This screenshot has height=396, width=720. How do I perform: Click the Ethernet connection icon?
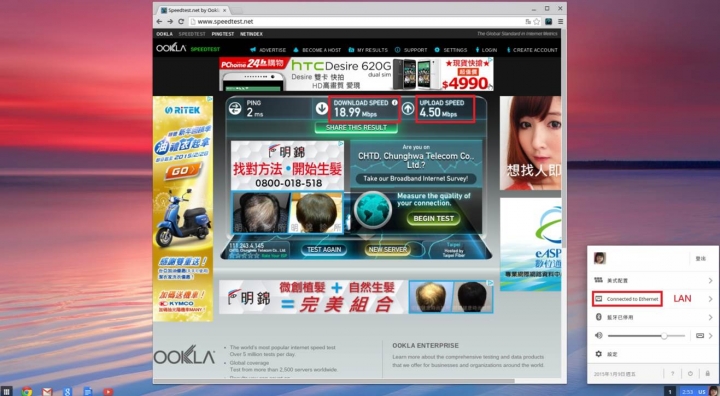[x=599, y=299]
